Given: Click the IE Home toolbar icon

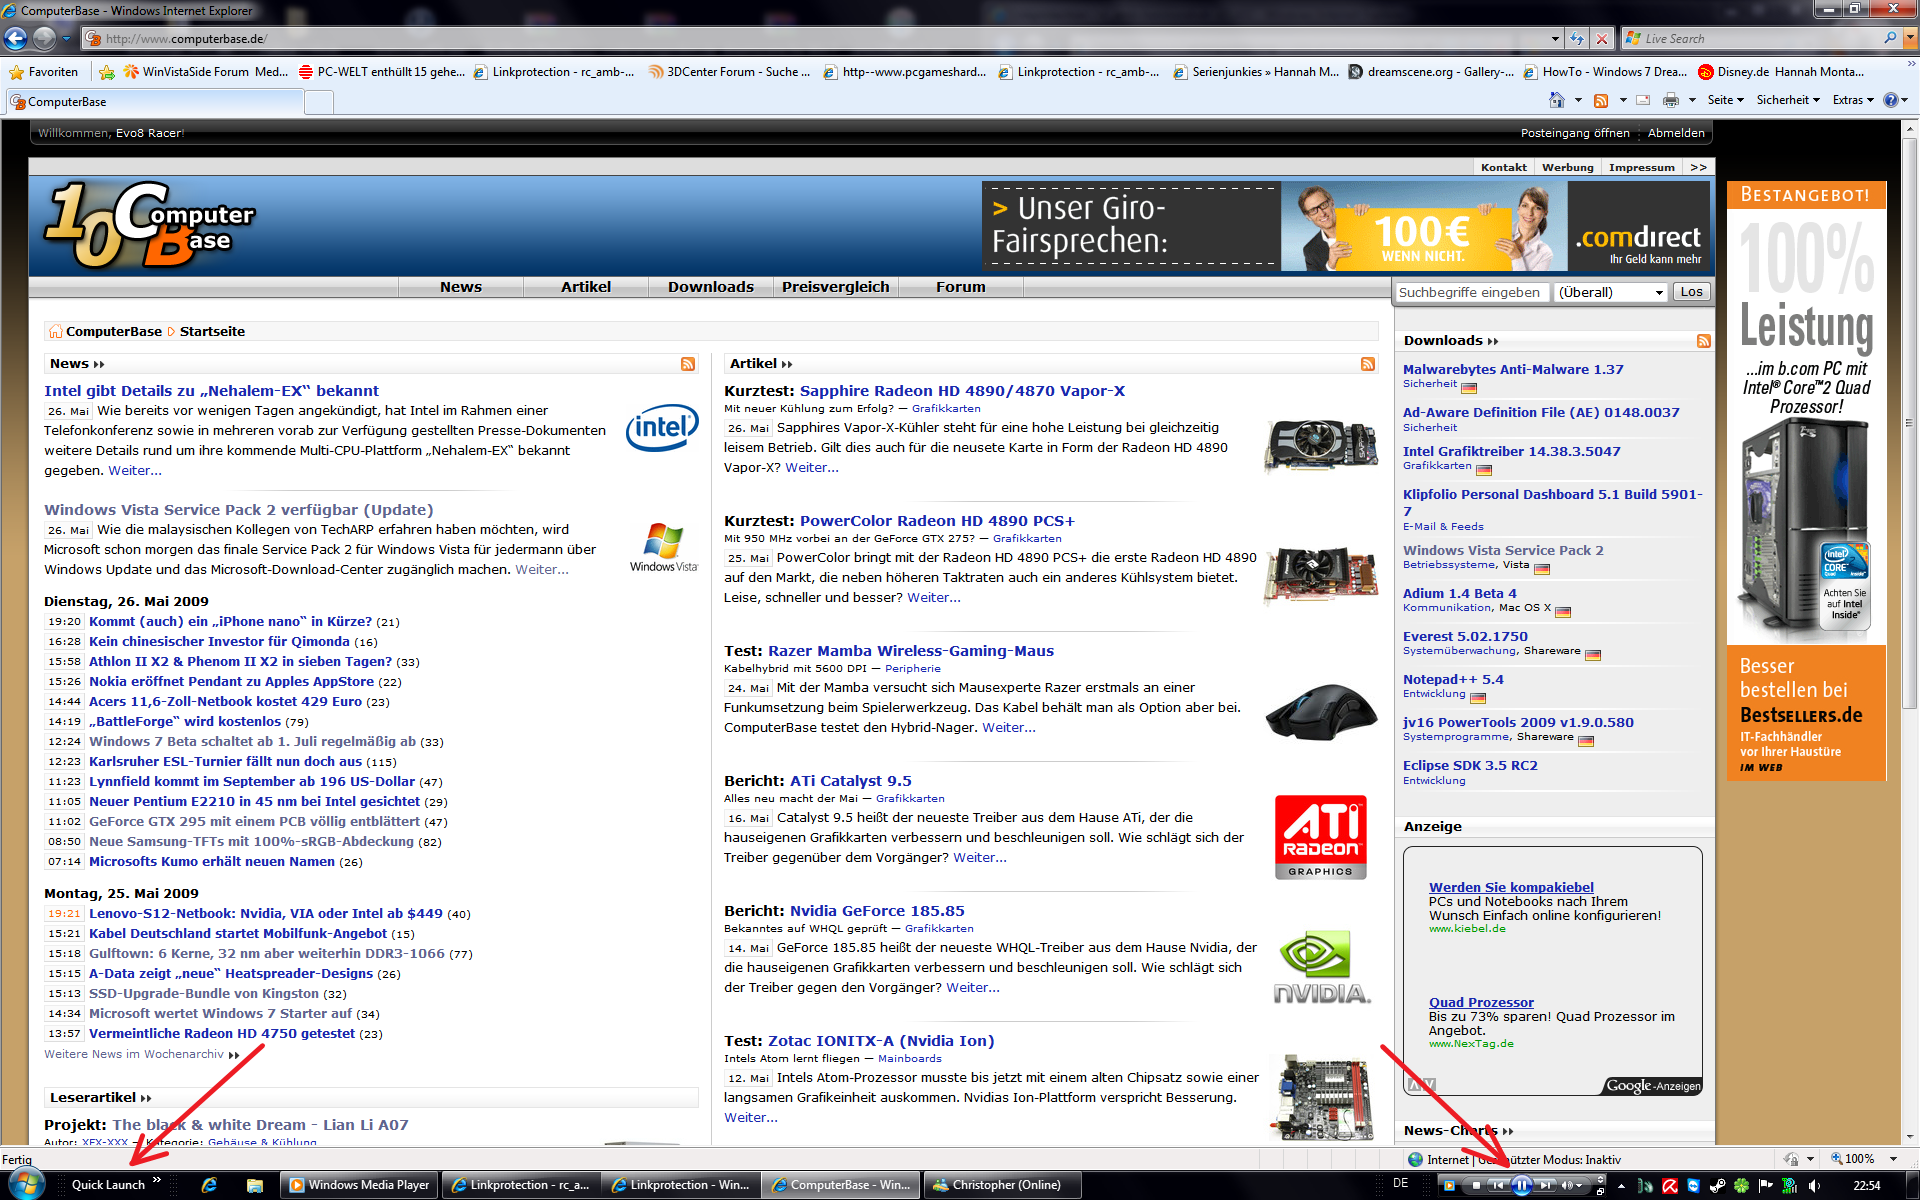Looking at the screenshot, I should pyautogui.click(x=1556, y=100).
